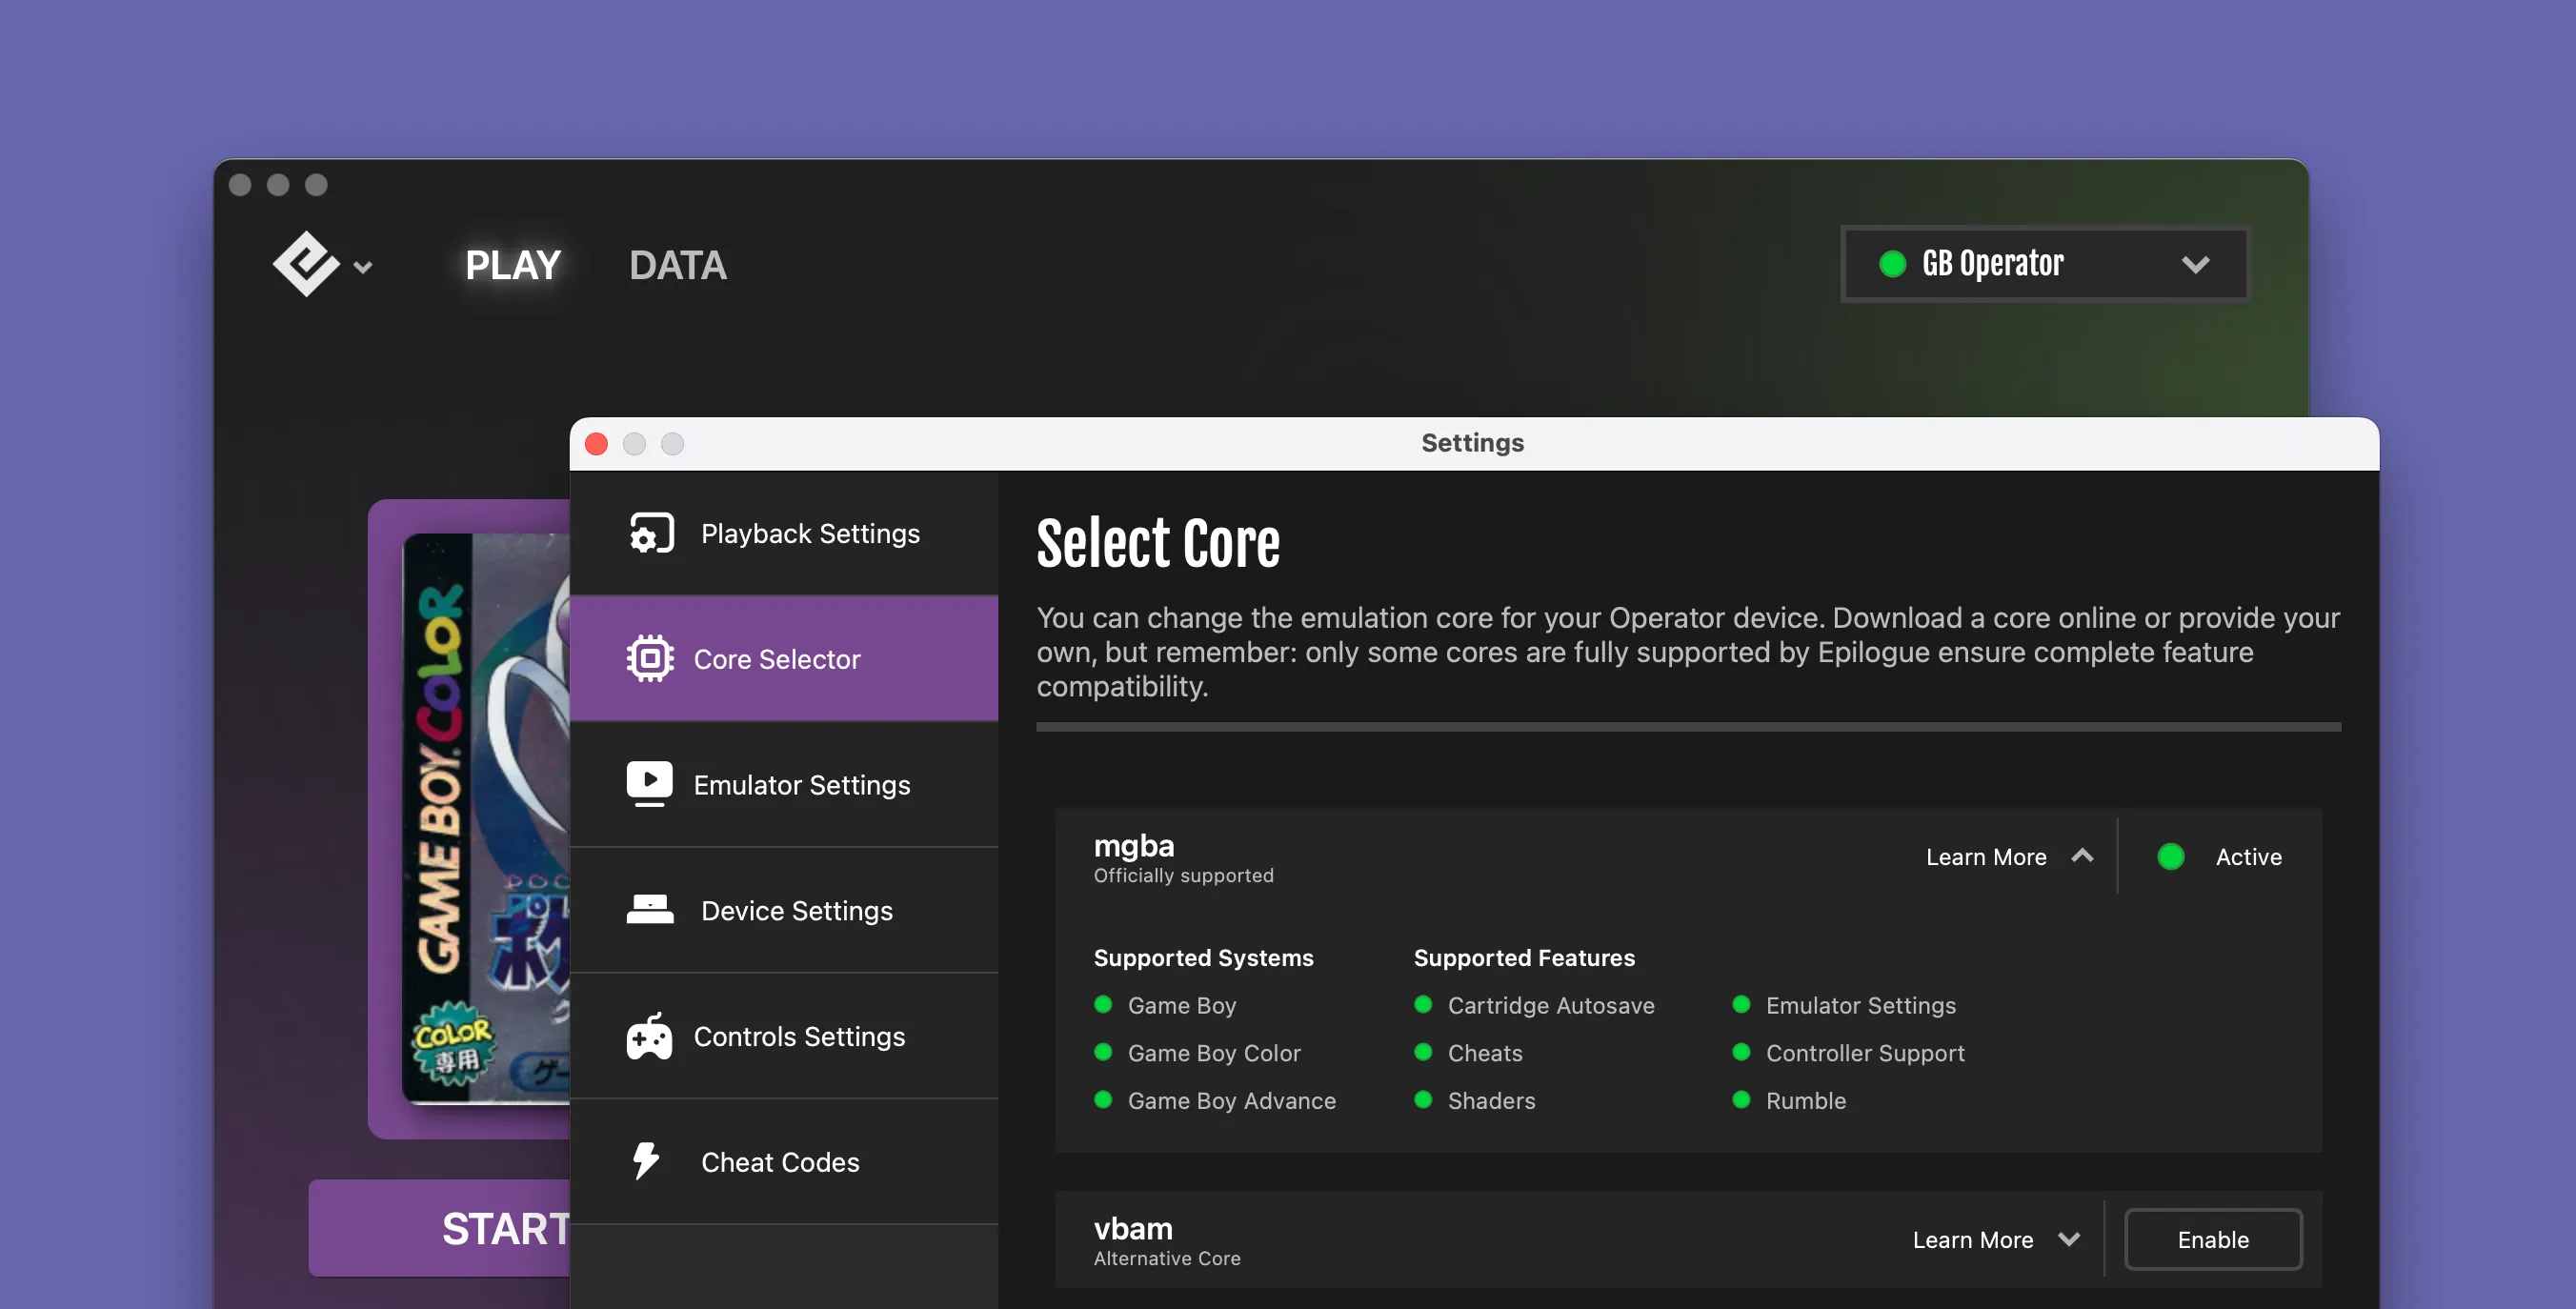This screenshot has width=2576, height=1309.
Task: Open Emulator Settings using its video icon
Action: tap(649, 784)
